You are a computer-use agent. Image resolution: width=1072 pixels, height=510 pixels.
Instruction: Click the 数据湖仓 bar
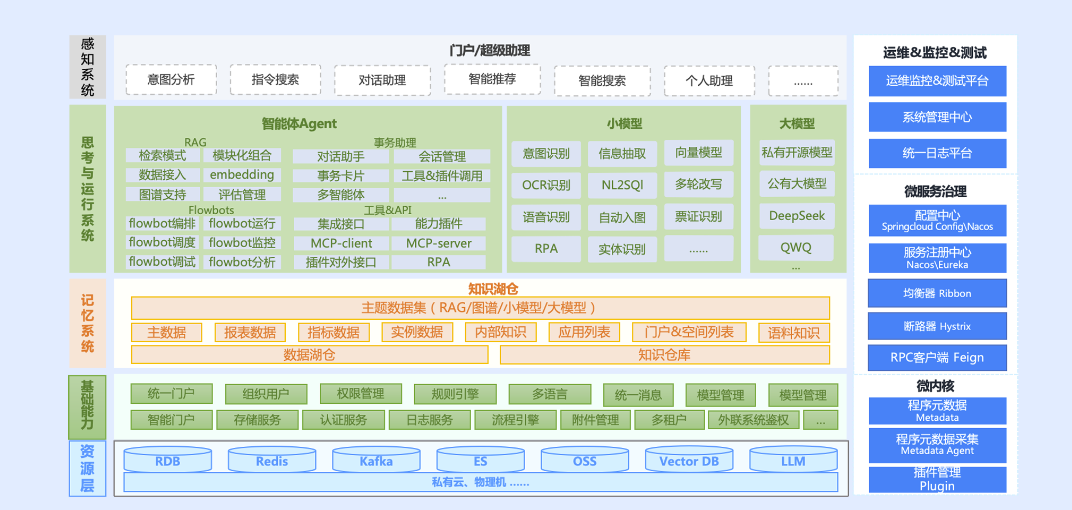click(x=309, y=355)
